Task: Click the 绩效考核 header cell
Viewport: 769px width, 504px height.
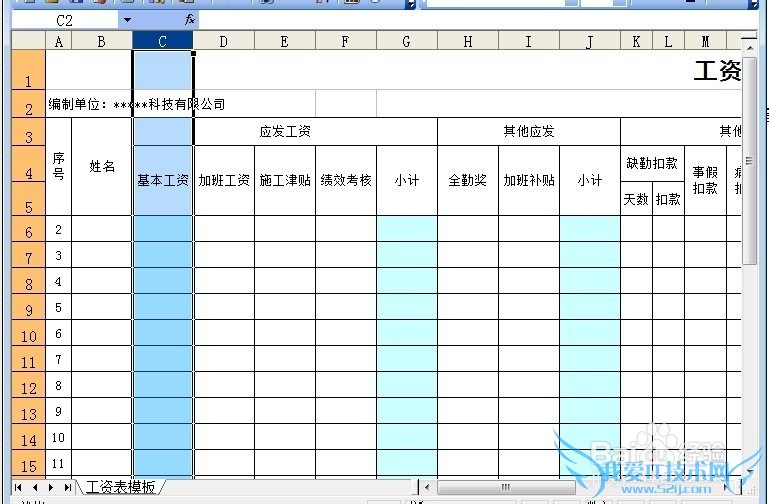Action: click(346, 180)
